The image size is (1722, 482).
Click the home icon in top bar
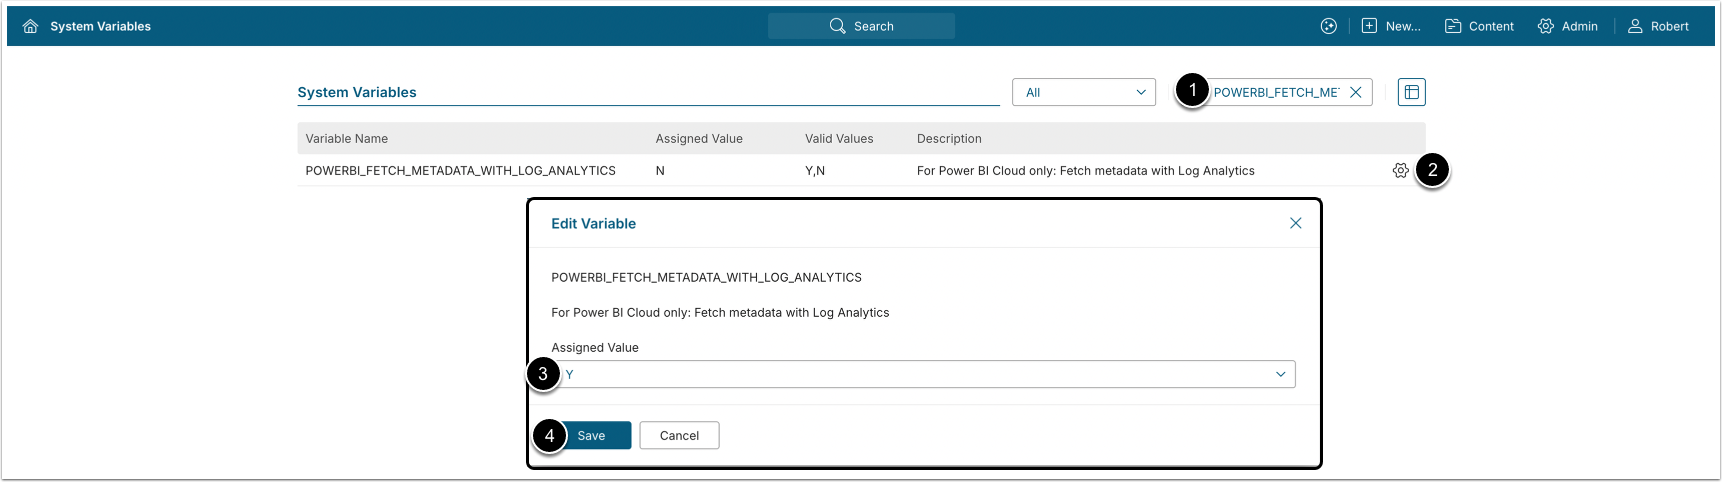tap(30, 27)
